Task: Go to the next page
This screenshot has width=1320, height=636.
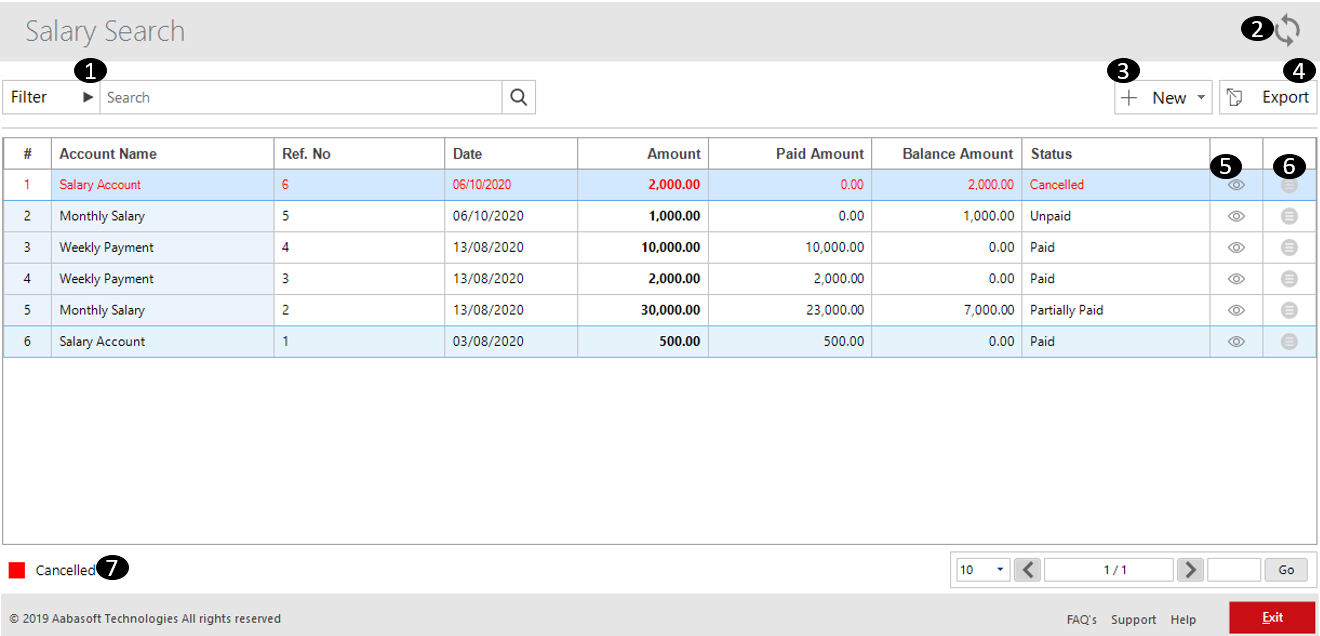Action: pyautogui.click(x=1190, y=570)
